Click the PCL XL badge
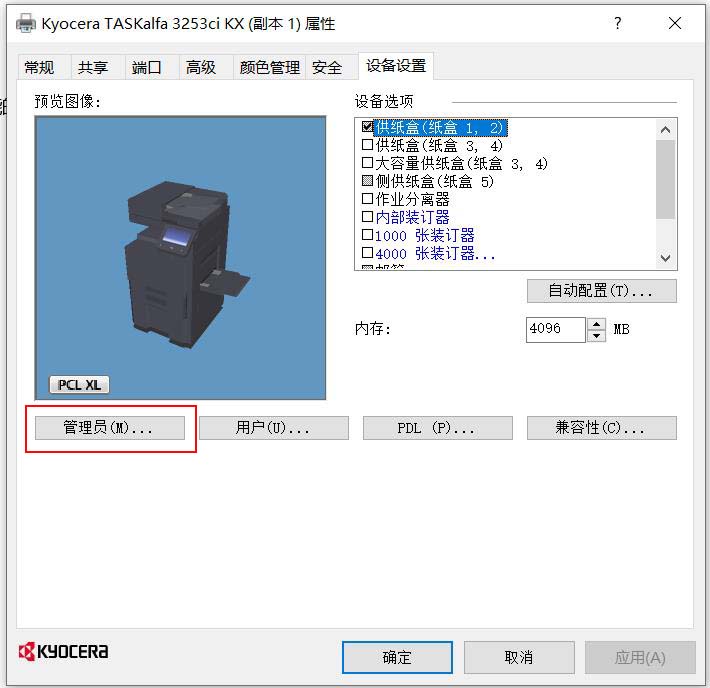The image size is (710, 688). coord(79,385)
